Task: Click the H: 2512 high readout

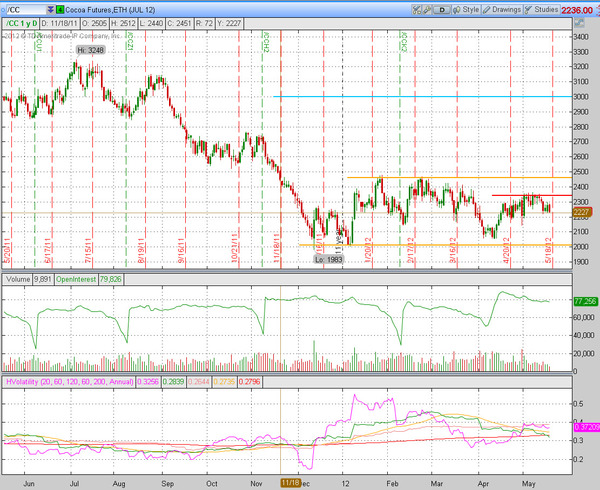Action: coord(123,24)
